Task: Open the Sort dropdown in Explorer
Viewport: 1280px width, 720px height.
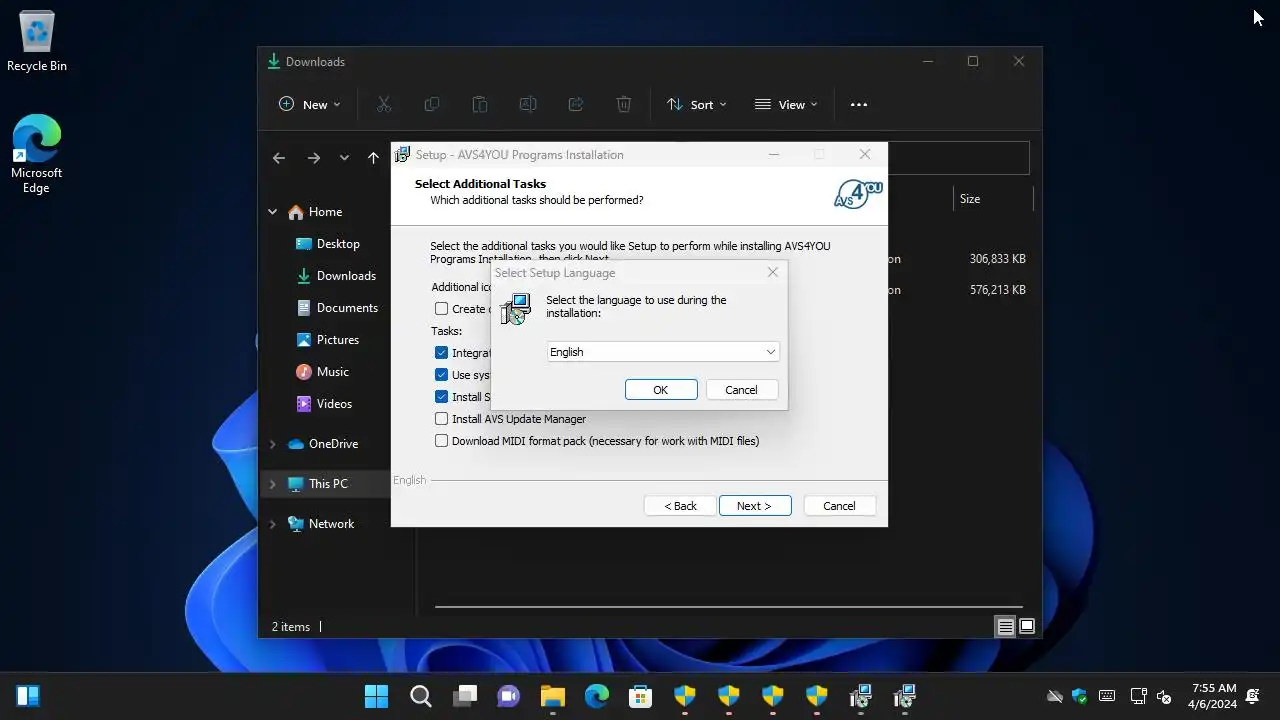Action: point(697,104)
